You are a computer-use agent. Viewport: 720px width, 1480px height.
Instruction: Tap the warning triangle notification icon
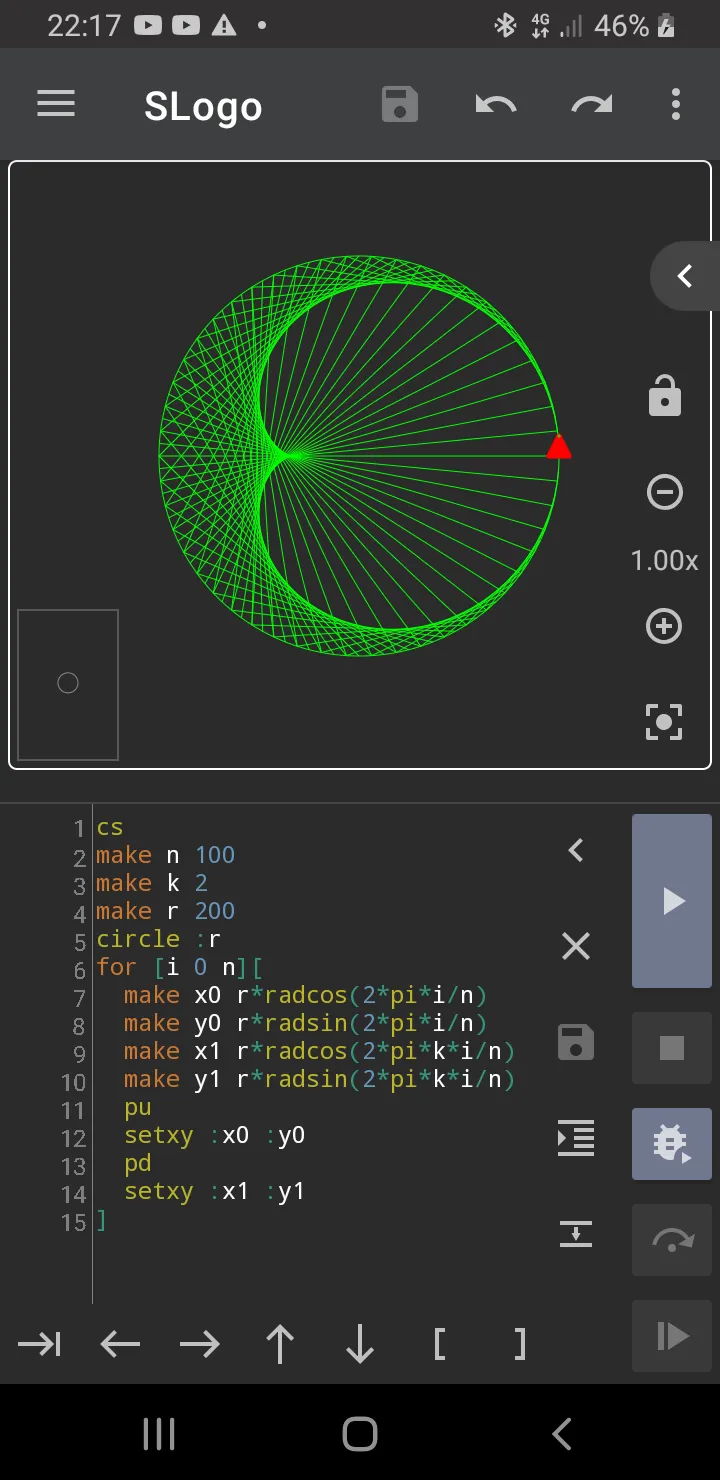tap(224, 26)
